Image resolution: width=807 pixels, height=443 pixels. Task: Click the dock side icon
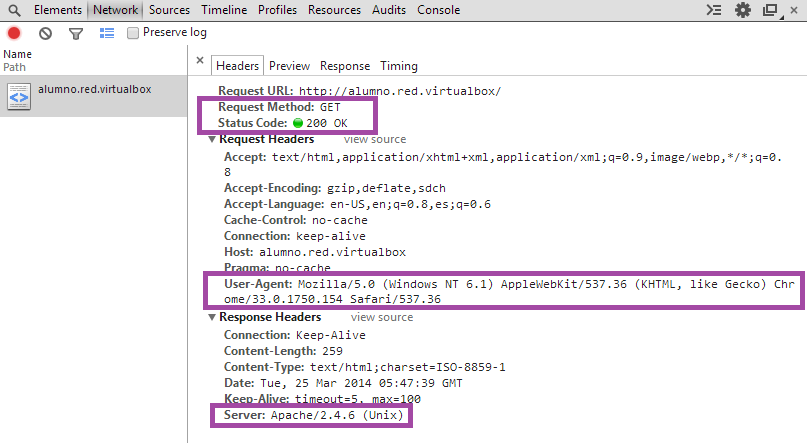click(x=771, y=10)
